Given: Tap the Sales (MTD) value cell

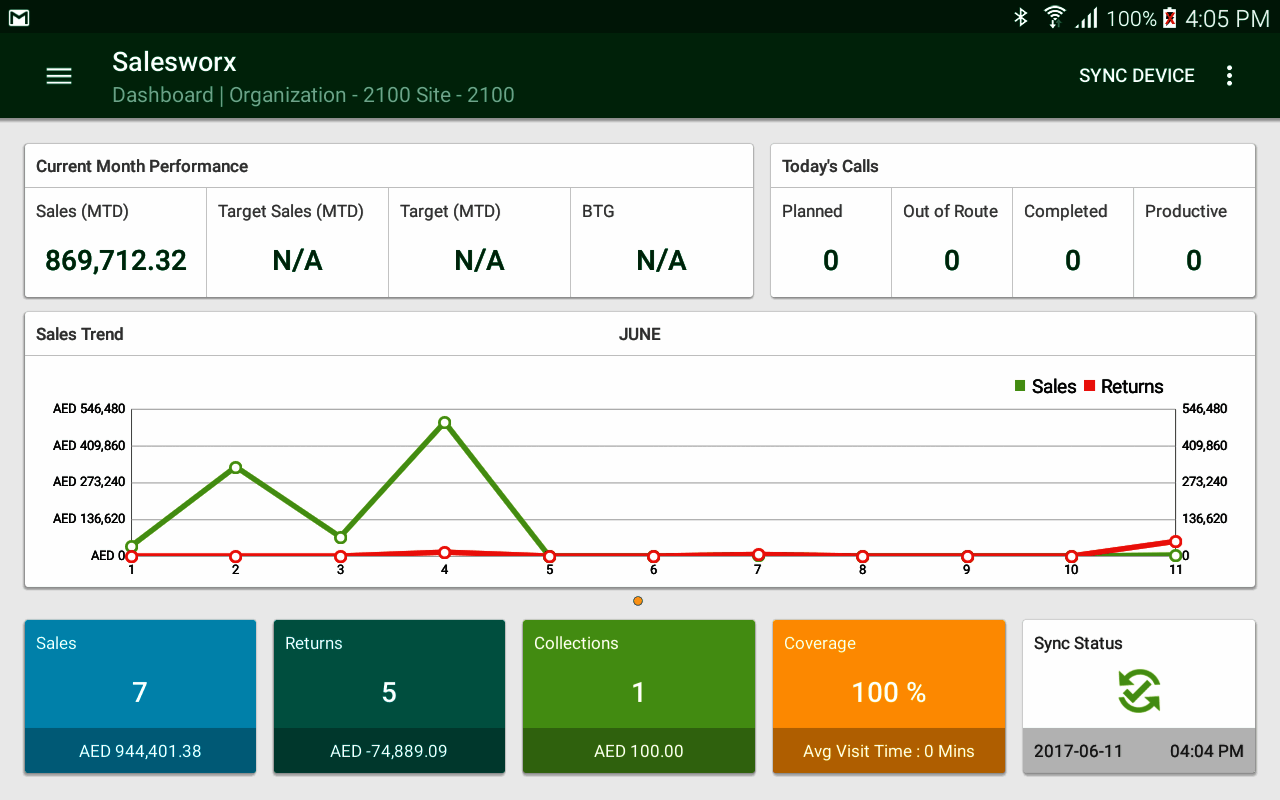Looking at the screenshot, I should [x=116, y=260].
